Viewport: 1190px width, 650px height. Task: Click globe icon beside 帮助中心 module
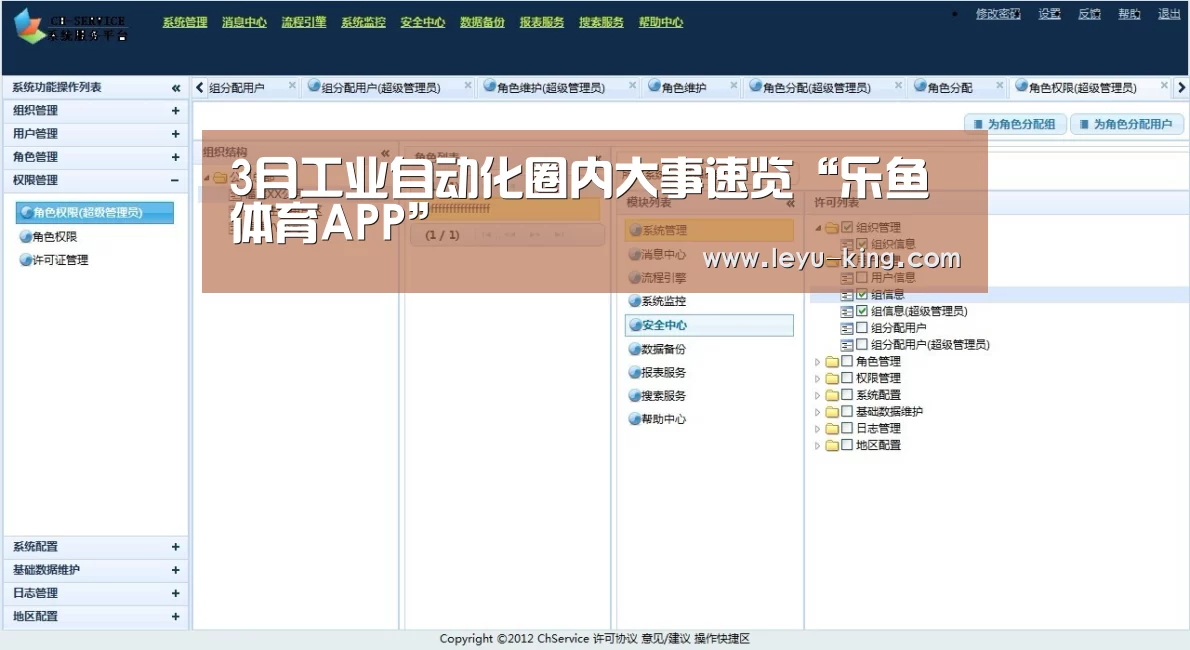pos(634,418)
